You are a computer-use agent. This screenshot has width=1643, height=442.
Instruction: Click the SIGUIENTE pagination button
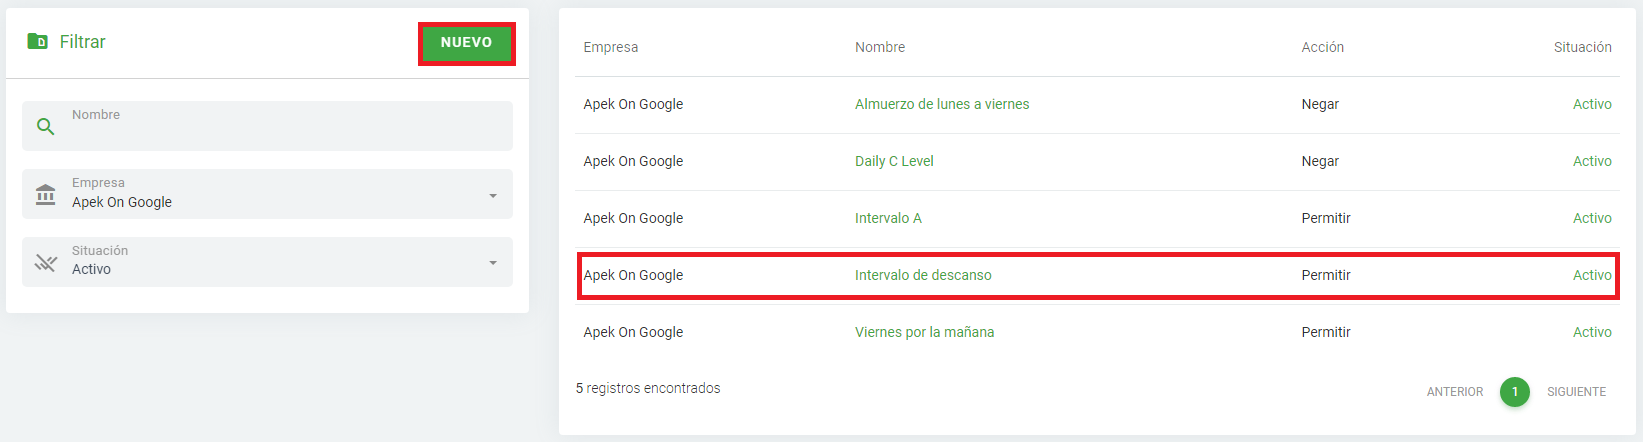click(x=1576, y=392)
